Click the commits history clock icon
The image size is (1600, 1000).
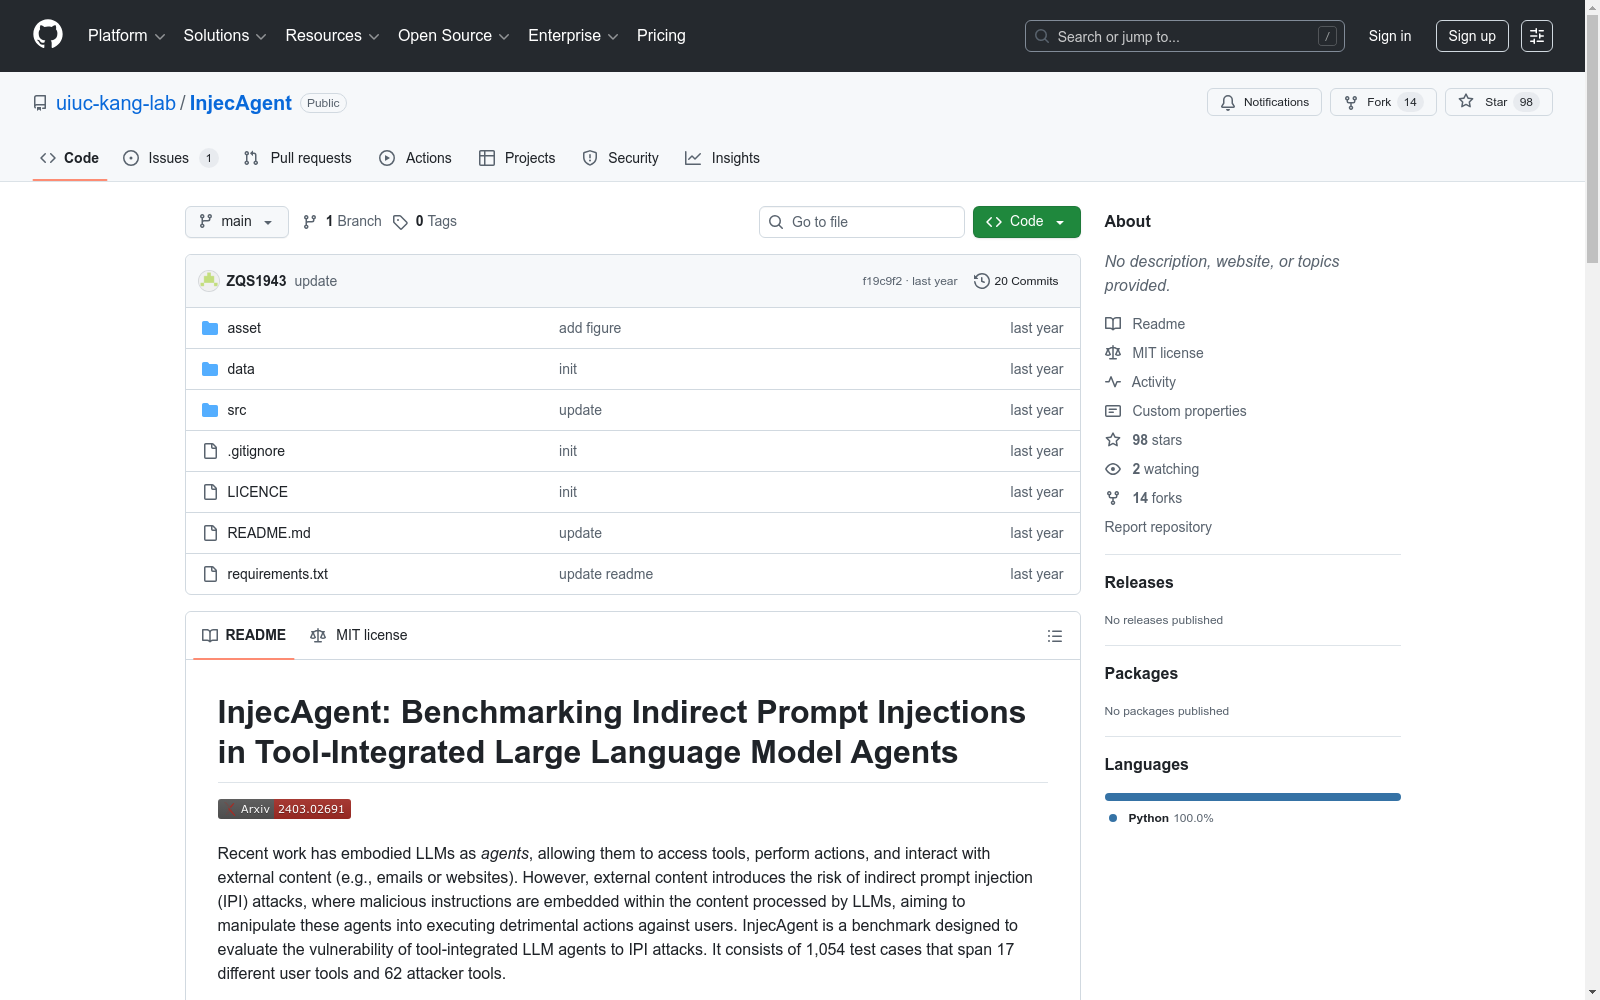coord(982,281)
